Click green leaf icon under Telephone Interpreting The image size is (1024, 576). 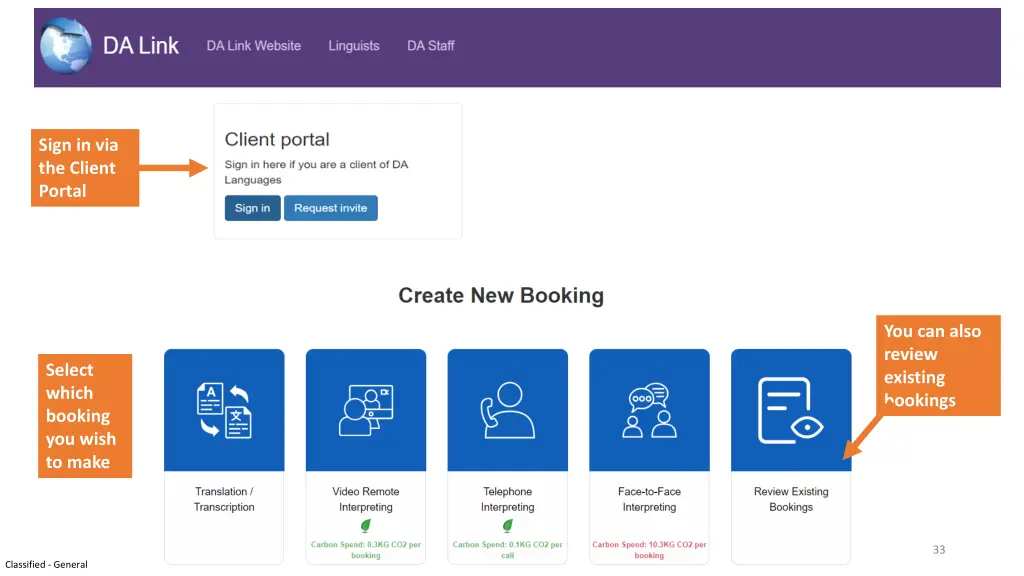click(x=507, y=525)
